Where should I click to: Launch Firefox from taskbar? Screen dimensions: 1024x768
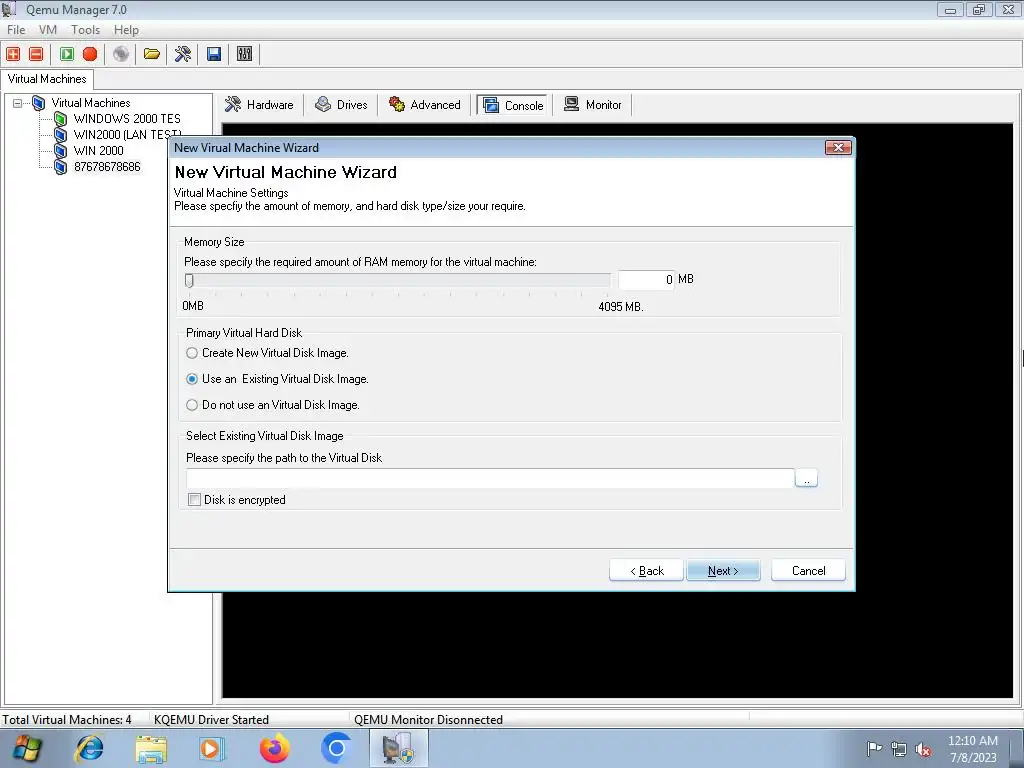point(274,749)
